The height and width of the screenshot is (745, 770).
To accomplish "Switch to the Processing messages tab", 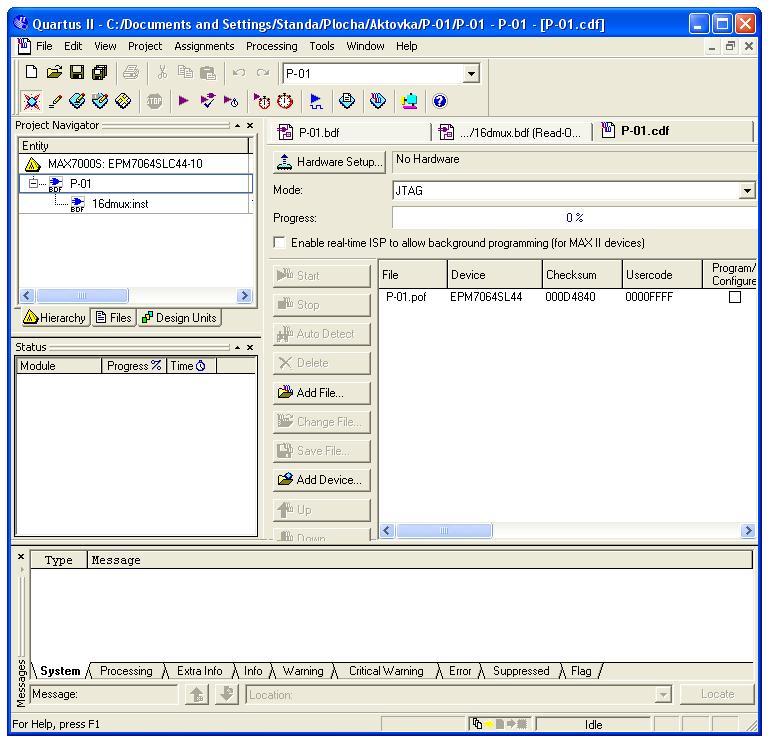I will tap(126, 671).
